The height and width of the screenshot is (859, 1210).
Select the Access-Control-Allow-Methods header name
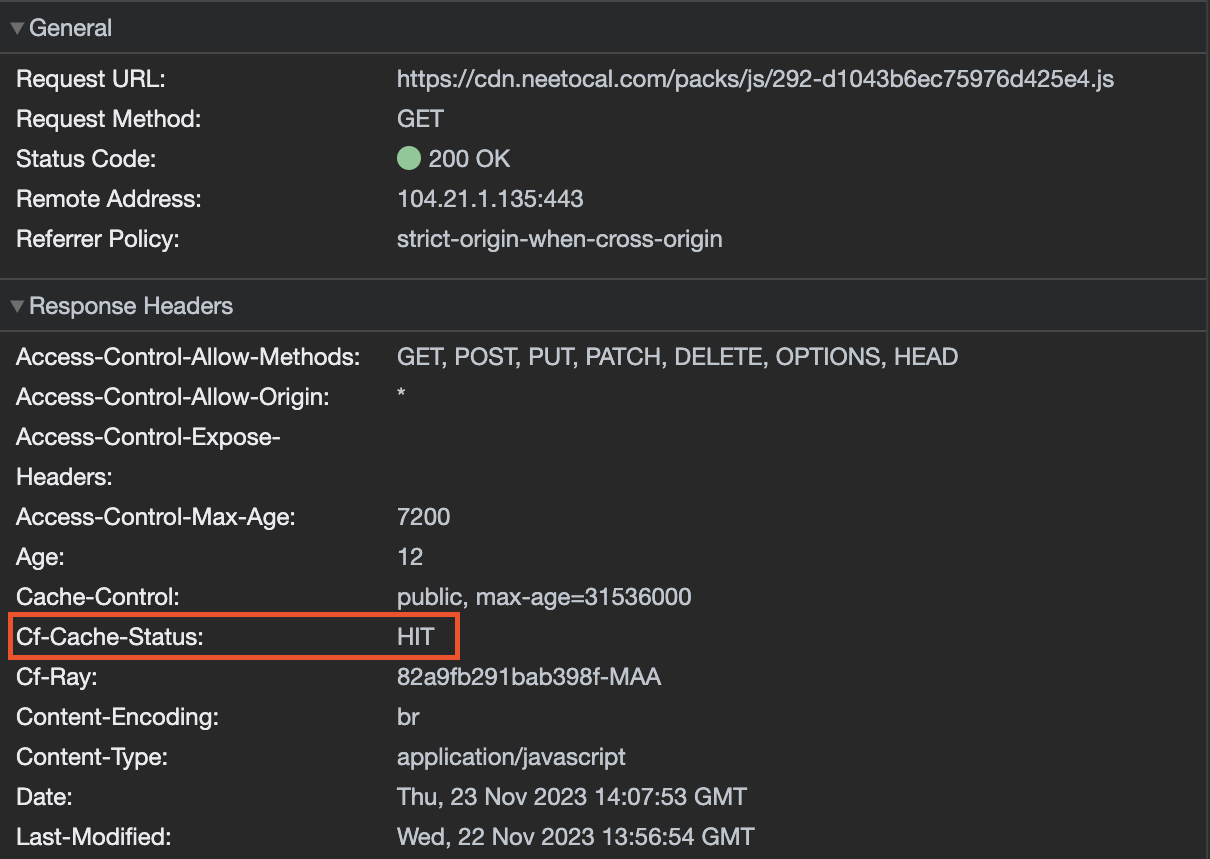pos(188,356)
